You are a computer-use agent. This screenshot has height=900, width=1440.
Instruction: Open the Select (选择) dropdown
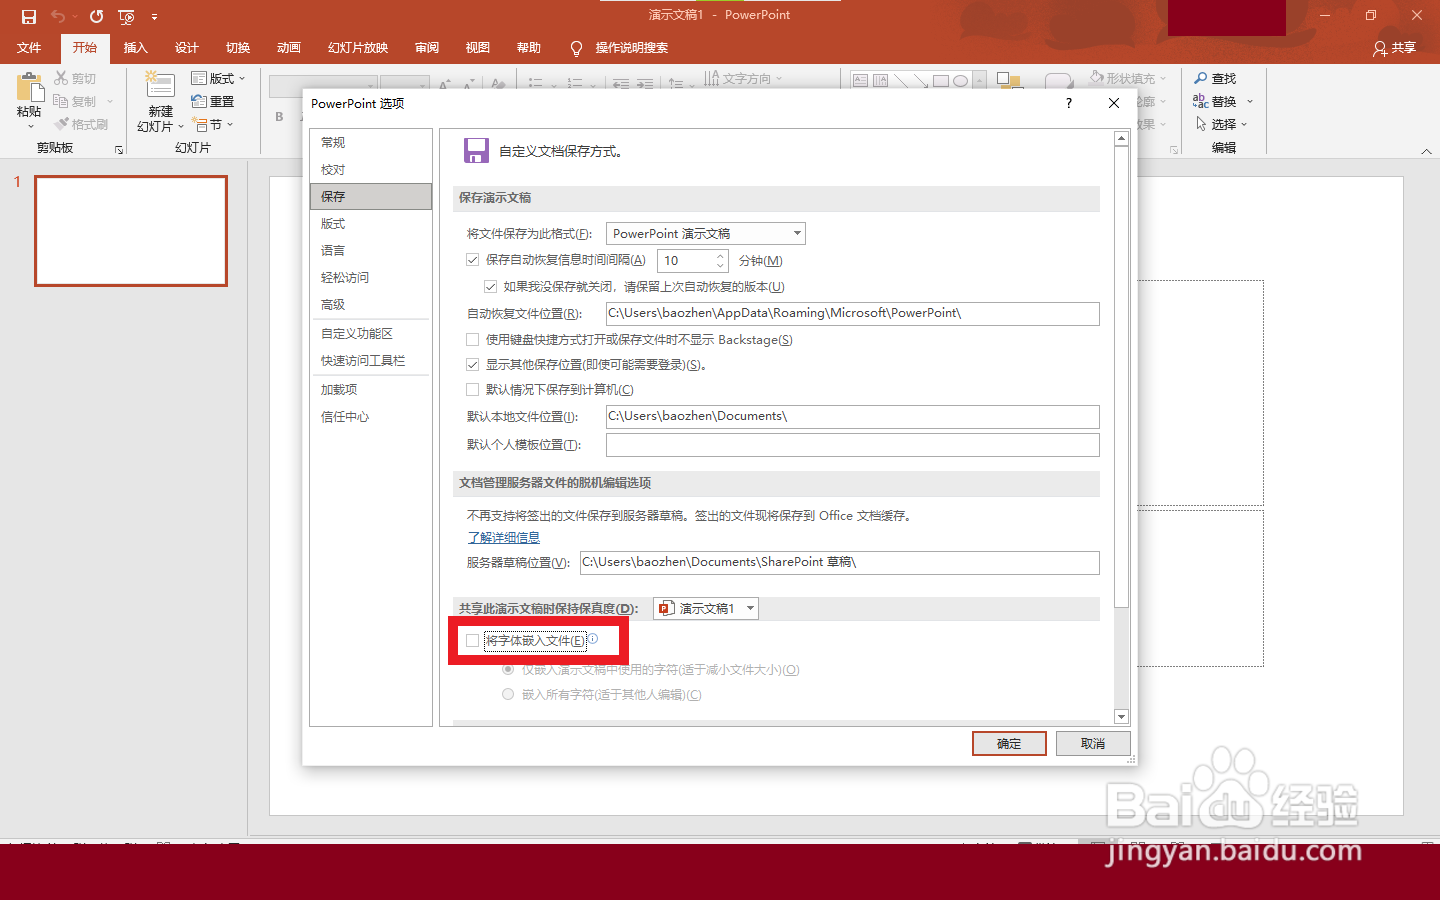pos(1222,124)
